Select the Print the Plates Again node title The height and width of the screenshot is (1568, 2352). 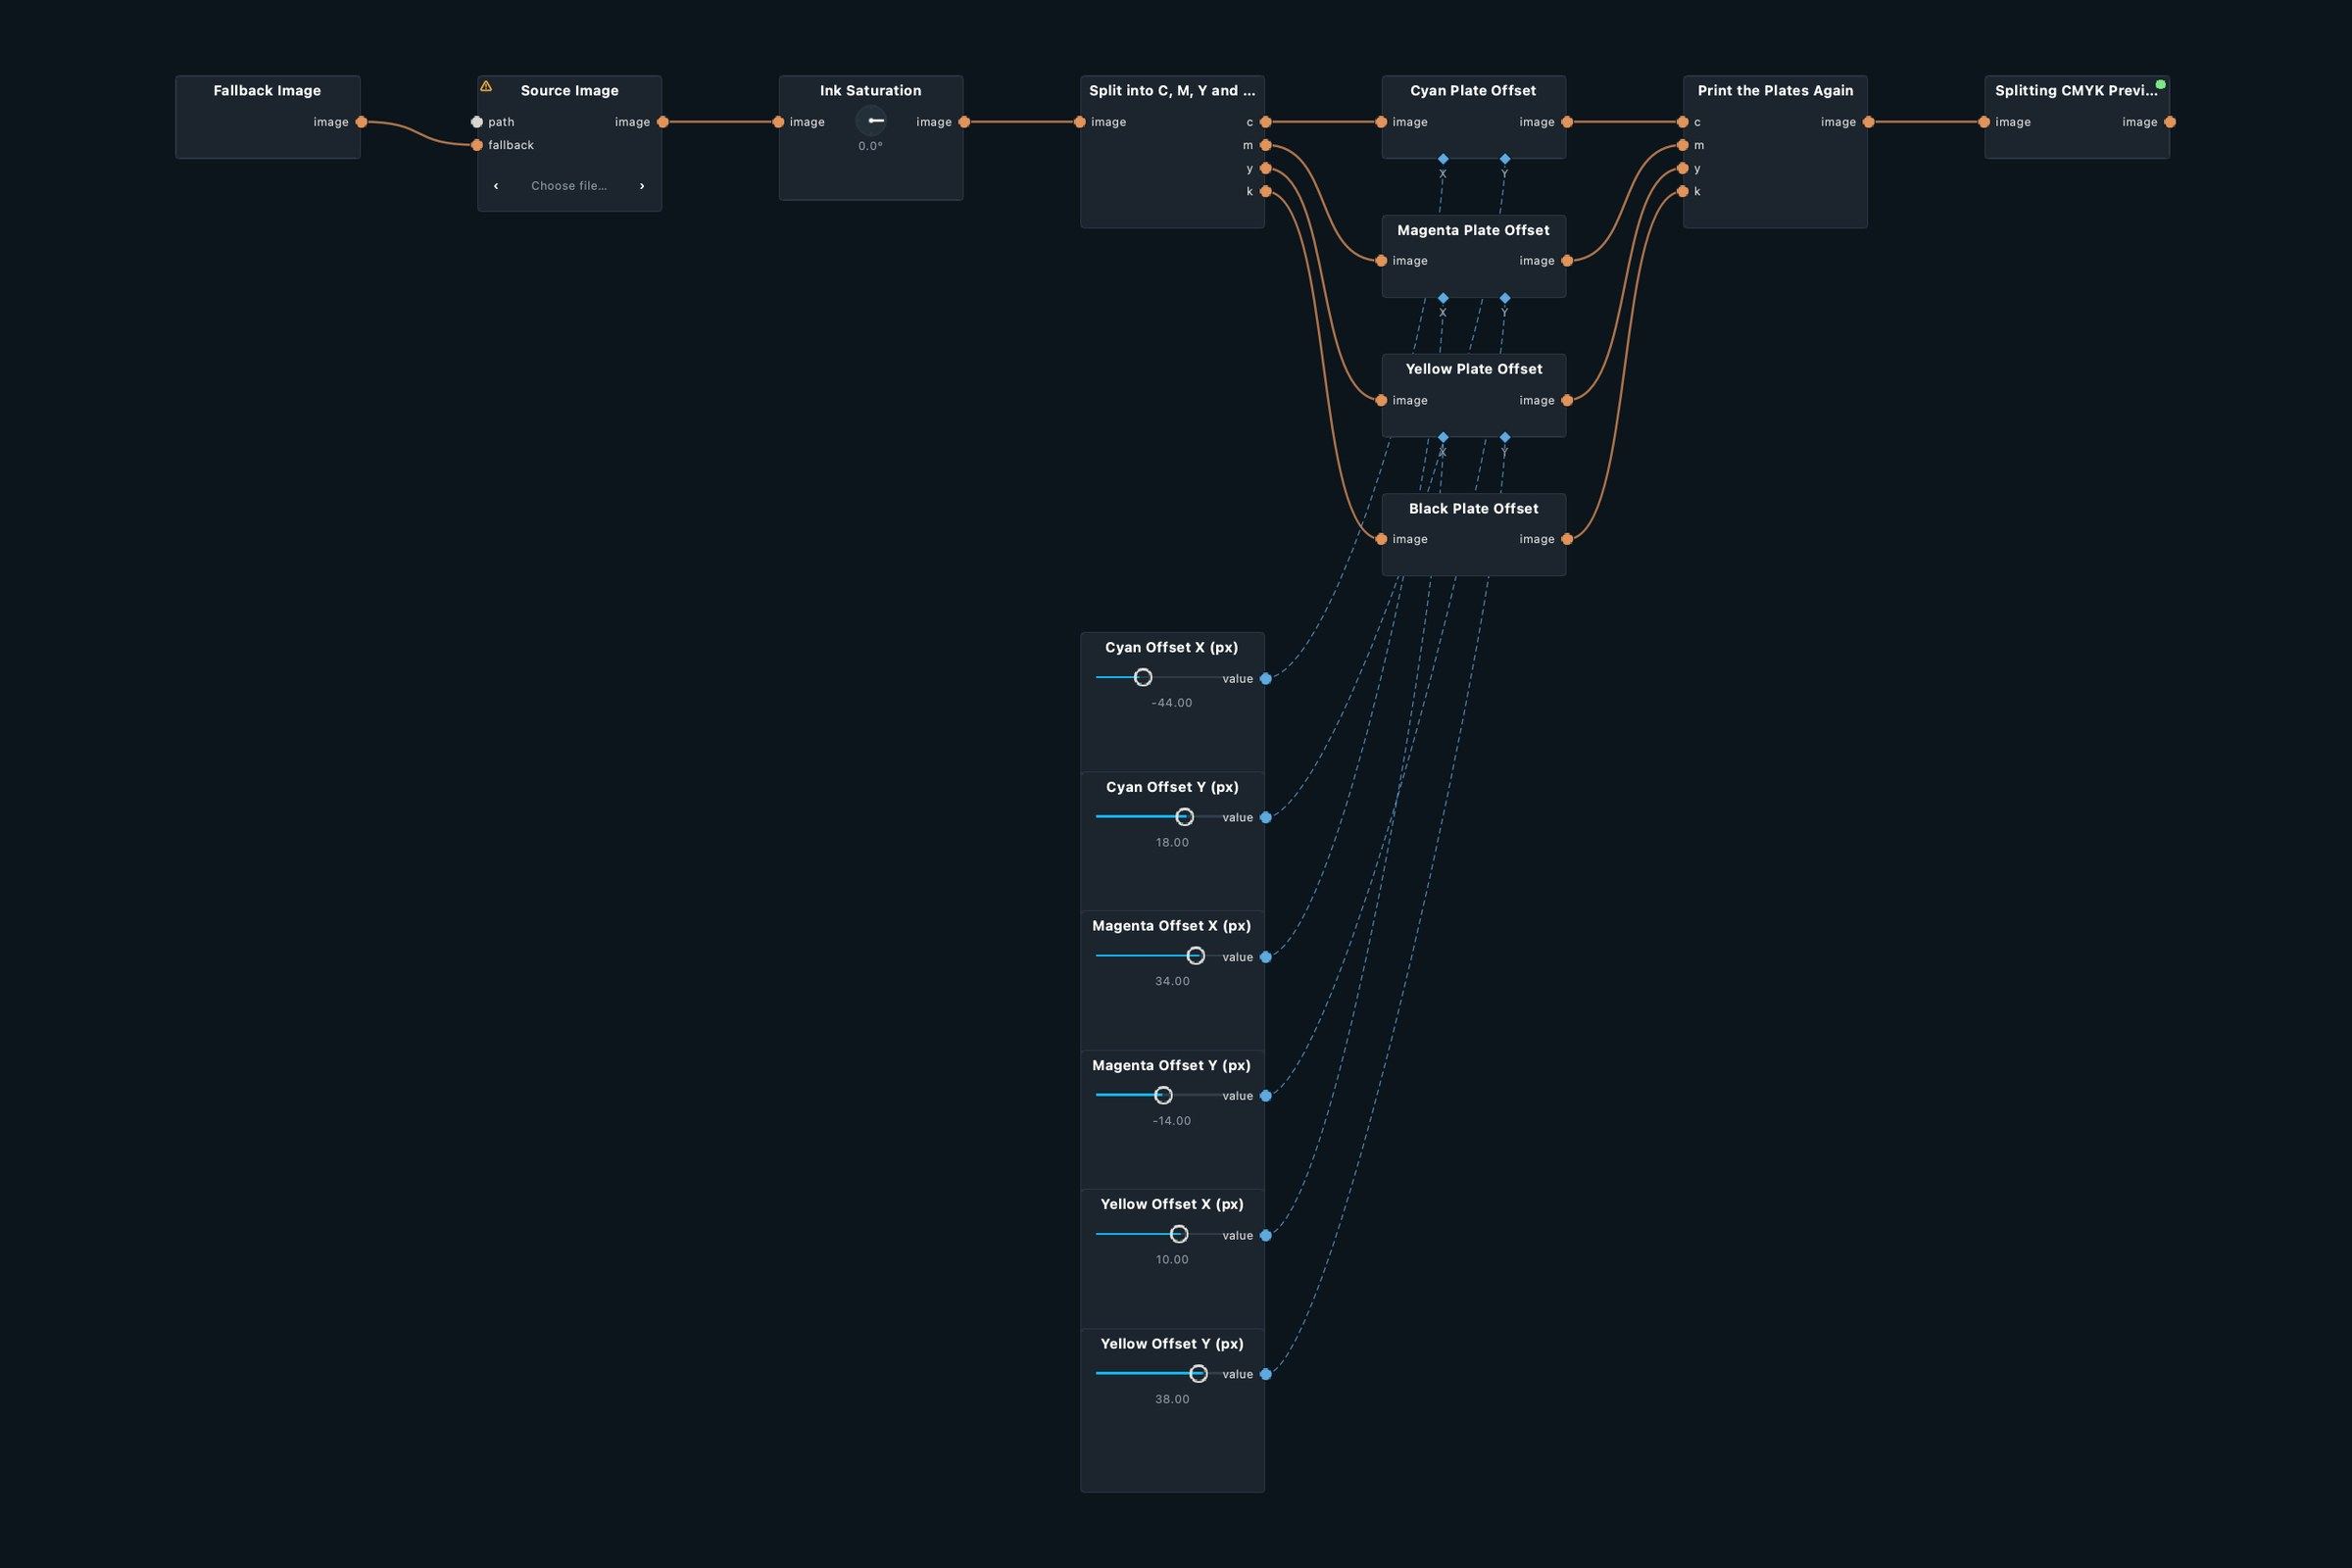(1775, 90)
